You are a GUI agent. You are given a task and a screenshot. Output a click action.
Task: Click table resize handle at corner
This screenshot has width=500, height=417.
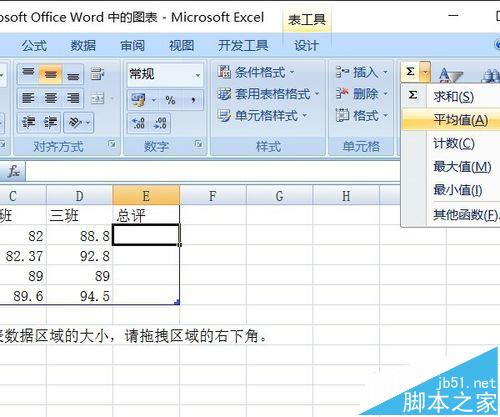click(x=177, y=302)
